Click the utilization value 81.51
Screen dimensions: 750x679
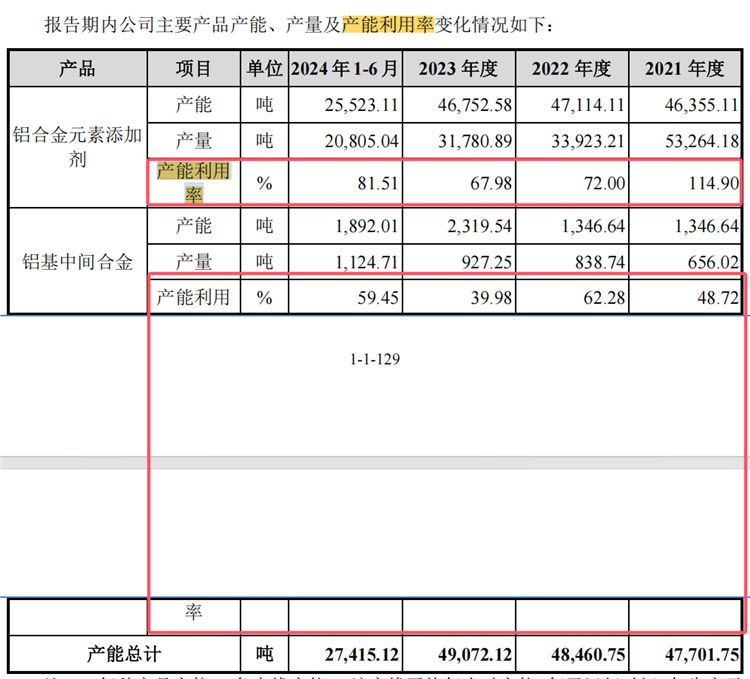(378, 183)
